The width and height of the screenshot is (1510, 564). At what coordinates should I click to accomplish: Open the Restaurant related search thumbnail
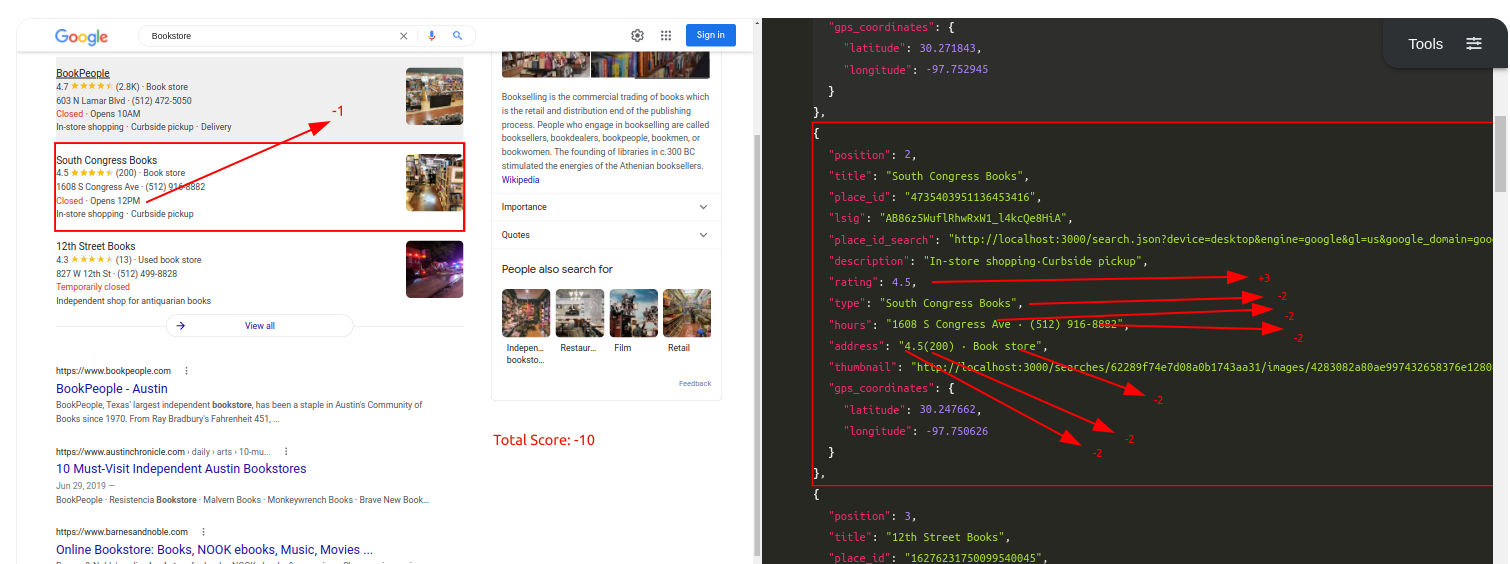click(x=580, y=313)
